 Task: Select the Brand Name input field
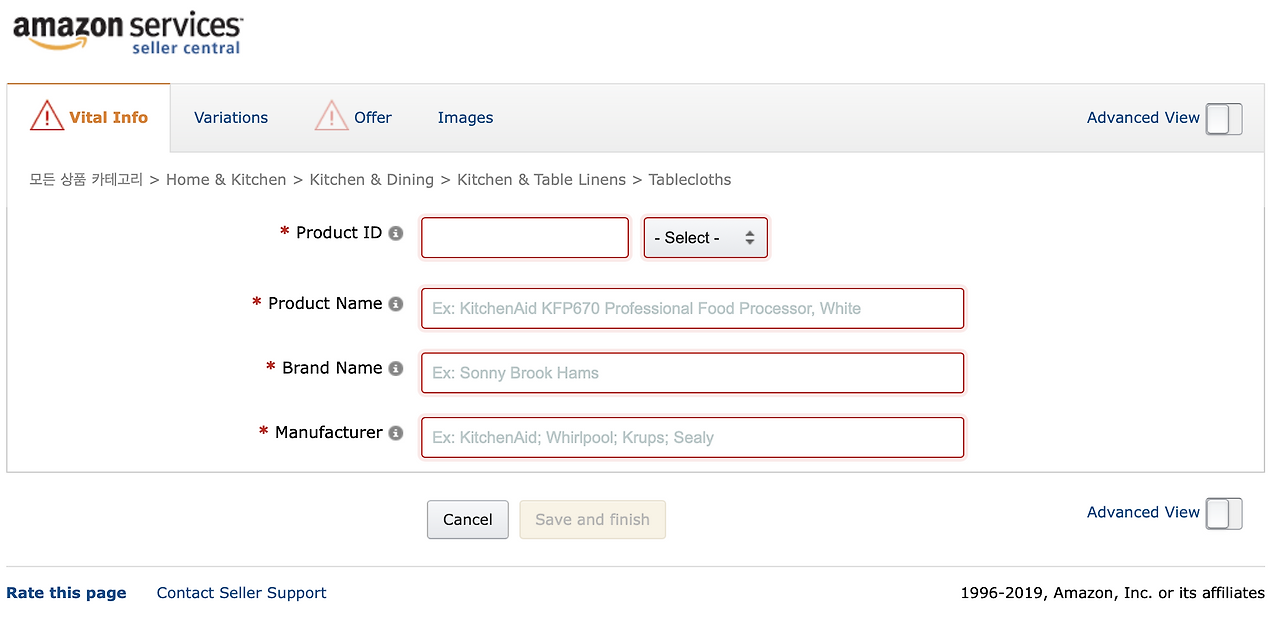point(692,373)
